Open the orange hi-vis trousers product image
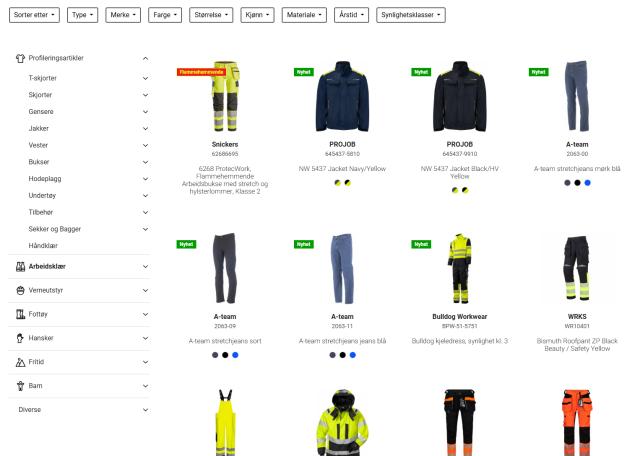This screenshot has height=456, width=640. coord(577,422)
